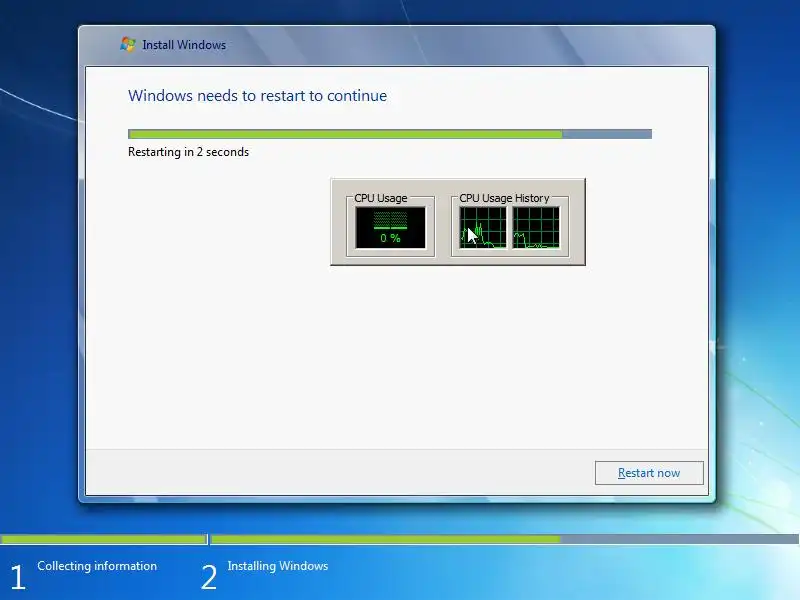The width and height of the screenshot is (800, 600).
Task: Click the step number 1
Action: (x=18, y=577)
